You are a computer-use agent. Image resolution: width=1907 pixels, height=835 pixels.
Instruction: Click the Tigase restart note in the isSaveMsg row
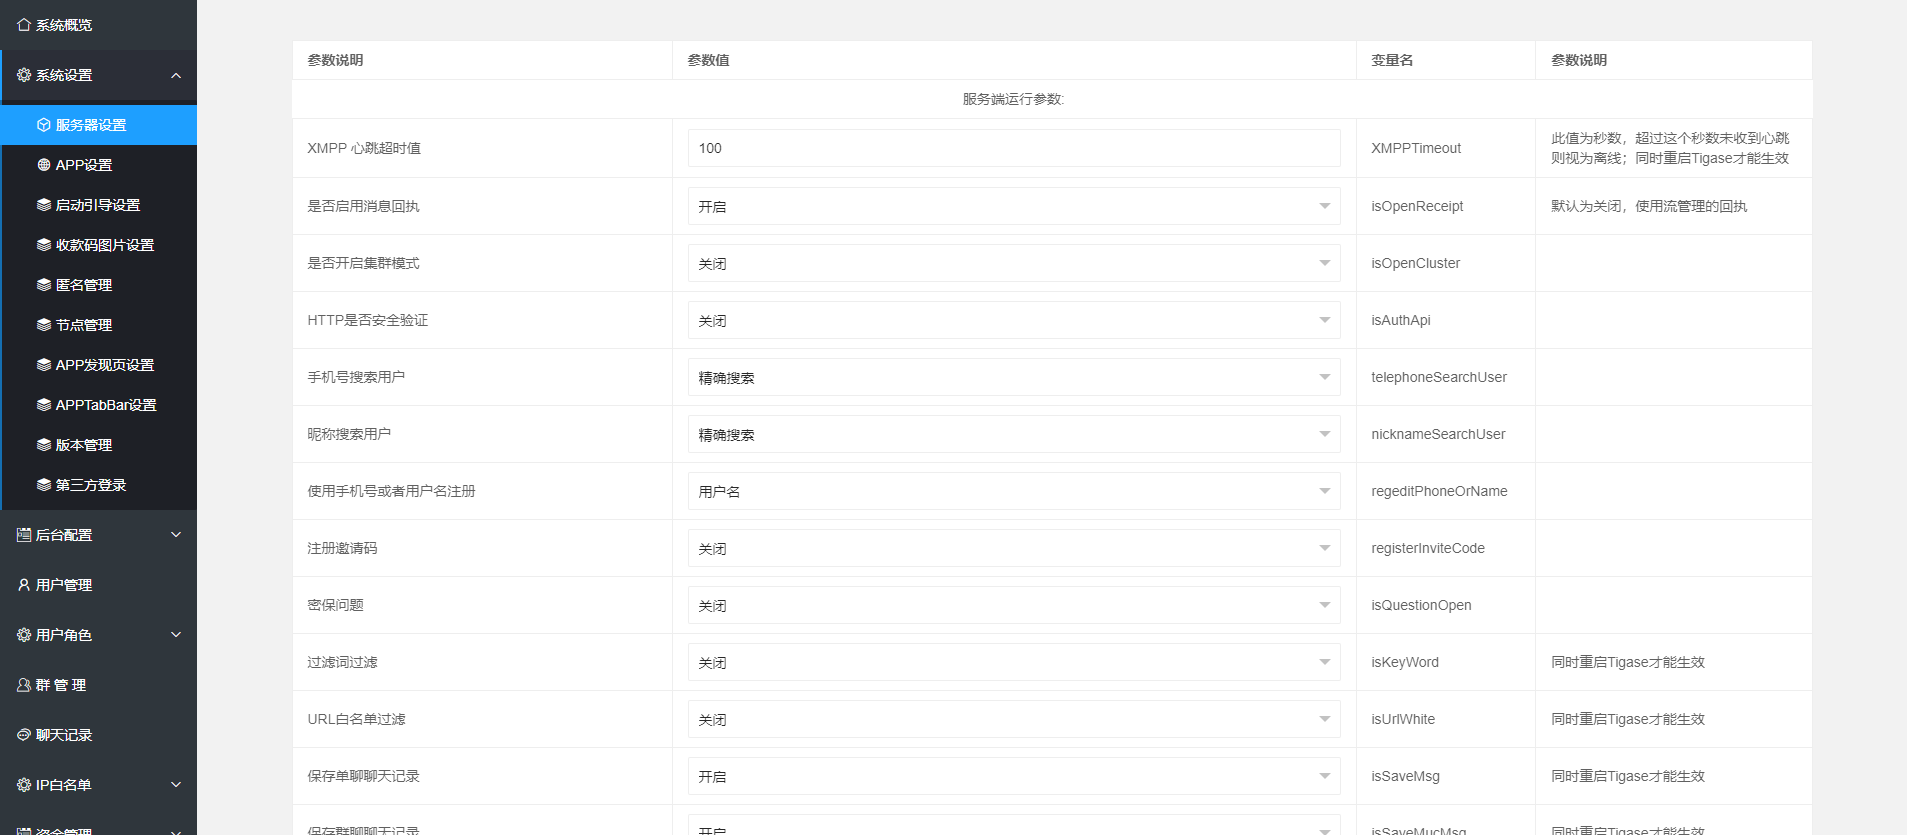tap(1628, 776)
